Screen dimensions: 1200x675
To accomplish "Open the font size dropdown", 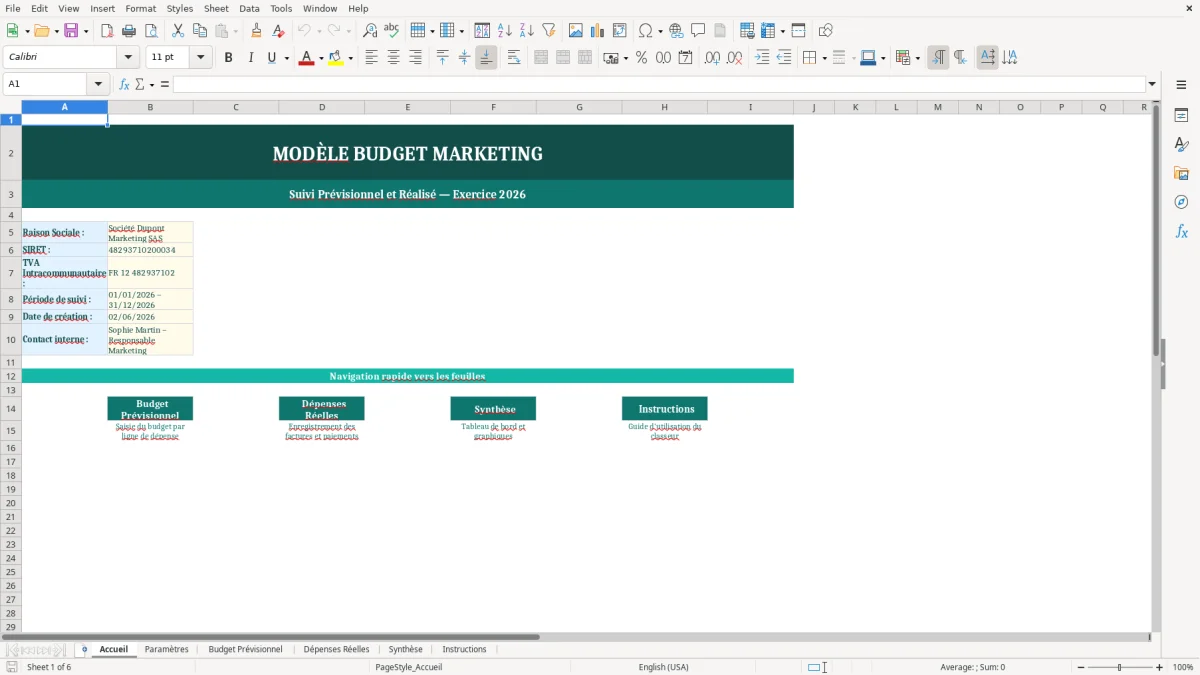I will (x=201, y=58).
